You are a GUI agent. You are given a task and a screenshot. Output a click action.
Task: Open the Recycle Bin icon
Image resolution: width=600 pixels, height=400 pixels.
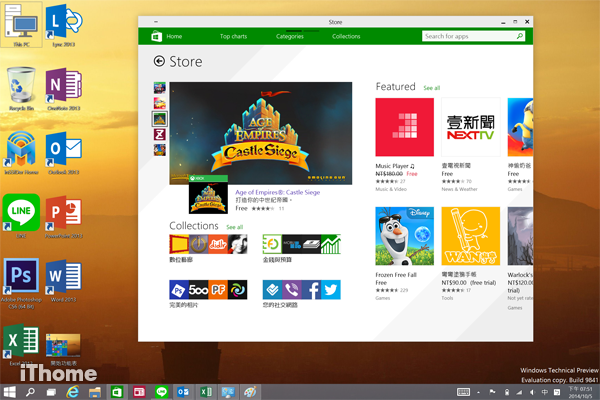tap(21, 89)
